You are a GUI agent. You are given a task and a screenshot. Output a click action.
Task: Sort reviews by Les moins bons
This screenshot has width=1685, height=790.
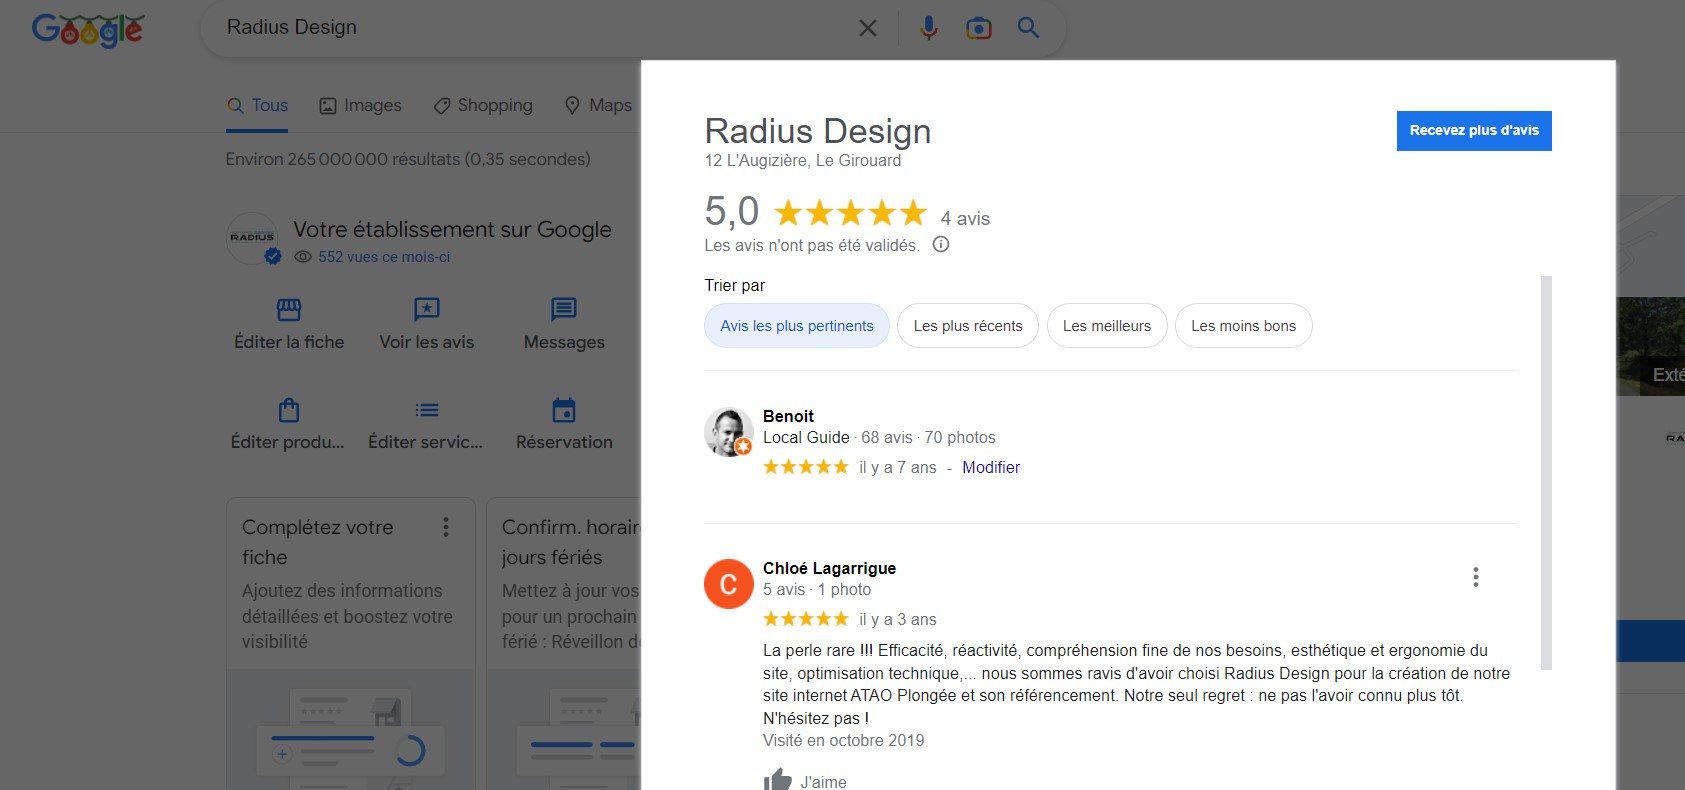(1244, 326)
